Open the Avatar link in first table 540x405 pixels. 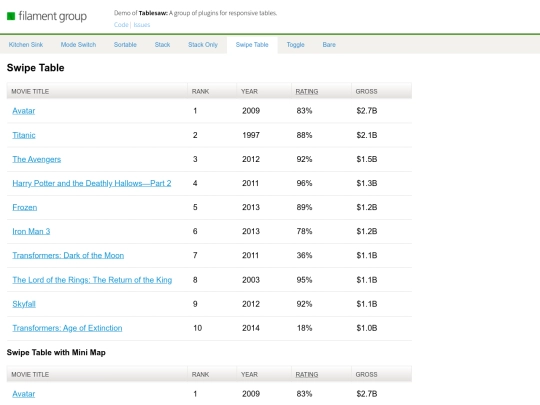coord(24,111)
